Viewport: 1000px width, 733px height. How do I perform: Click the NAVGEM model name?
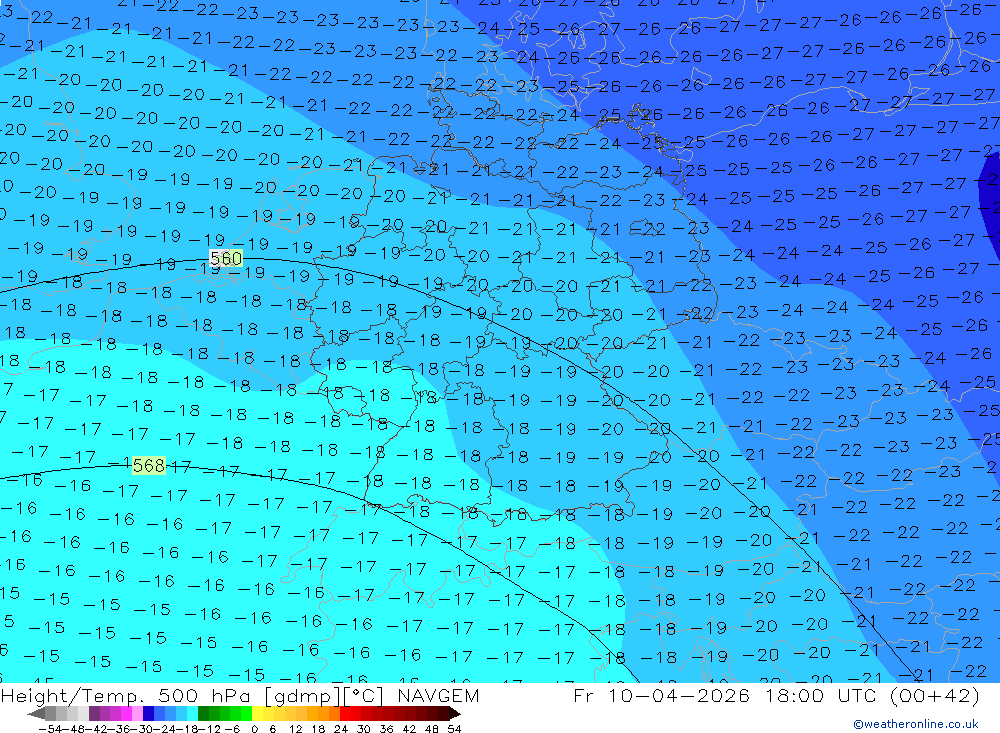coord(438,695)
